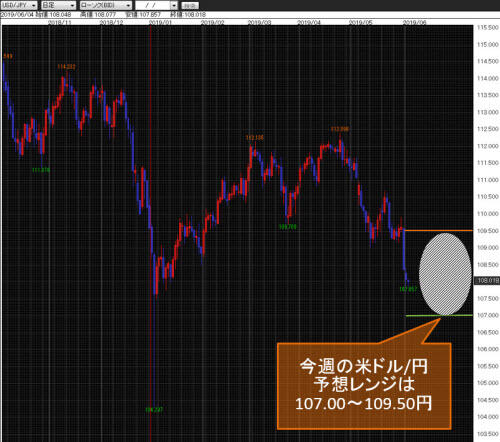Click the 安値 readout in the info bar
Image resolution: width=500 pixels, height=442 pixels.
click(x=143, y=15)
